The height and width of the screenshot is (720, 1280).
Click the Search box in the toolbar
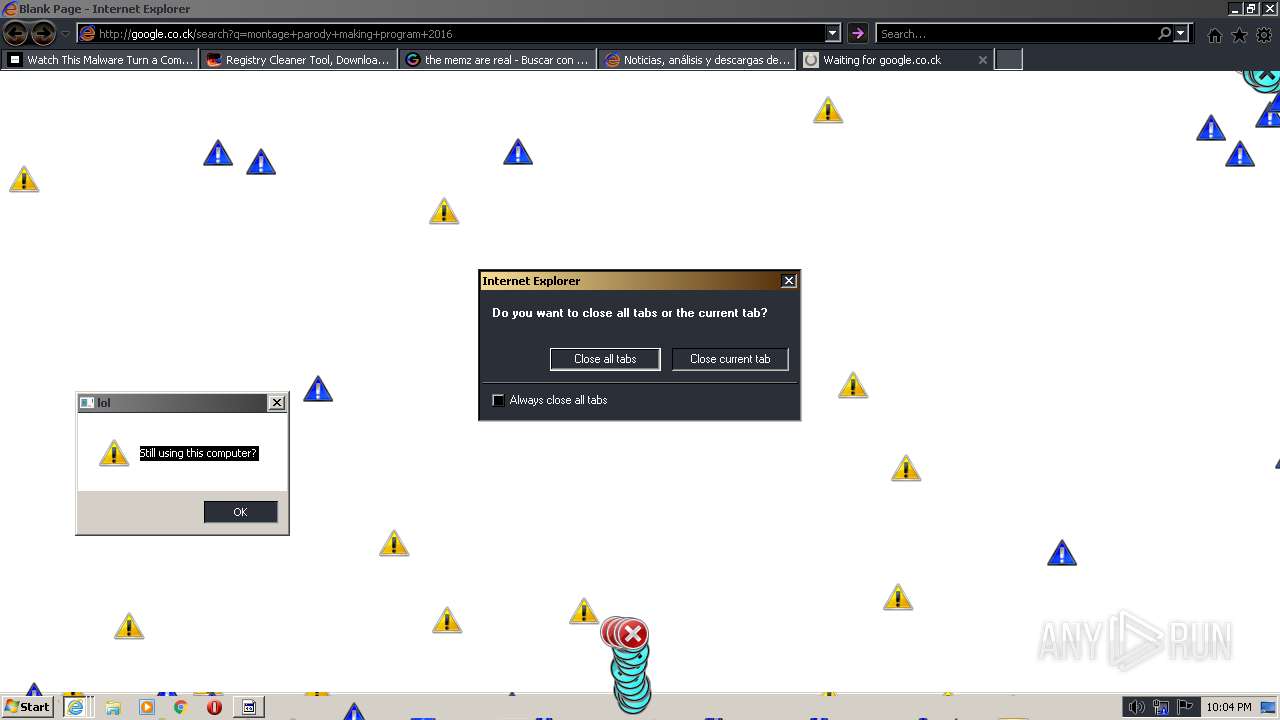pos(1016,34)
